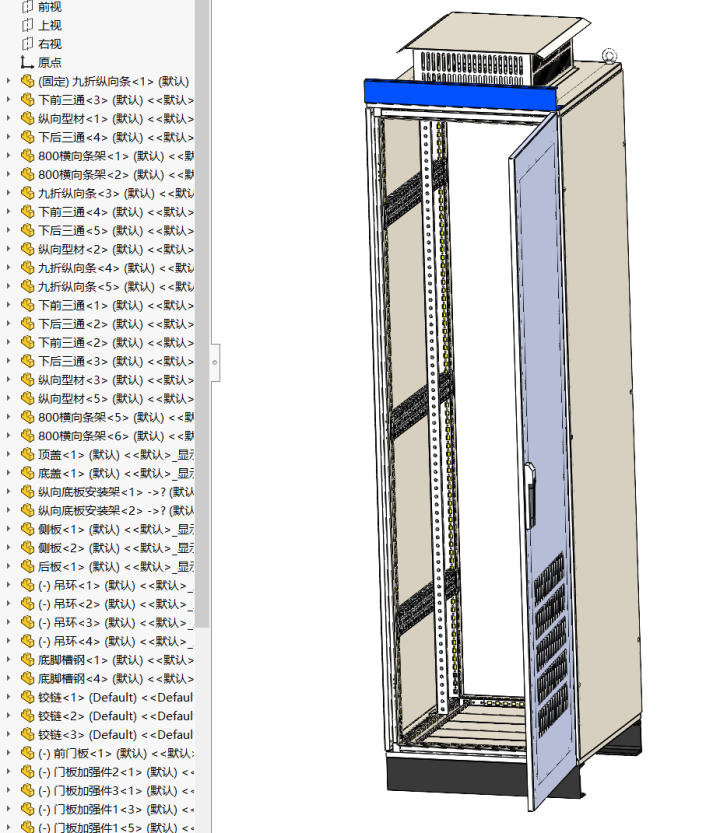
Task: Select the blue top beam in model
Action: pyautogui.click(x=462, y=95)
